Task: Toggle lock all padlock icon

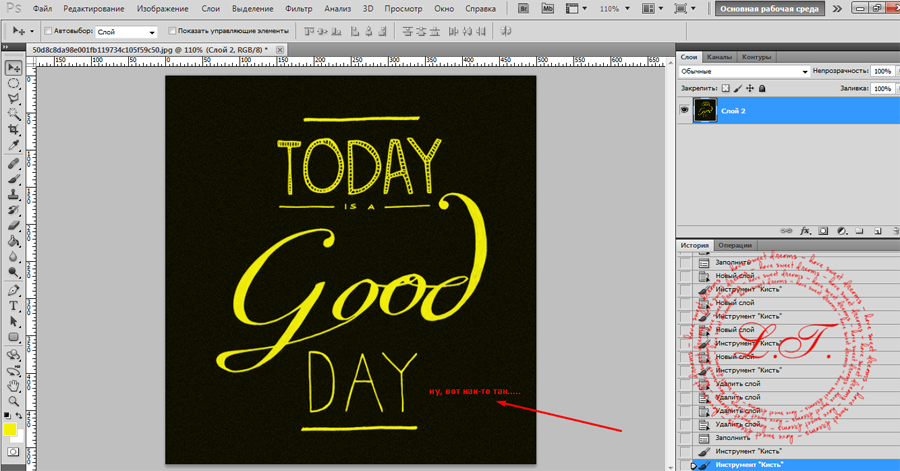Action: point(762,88)
